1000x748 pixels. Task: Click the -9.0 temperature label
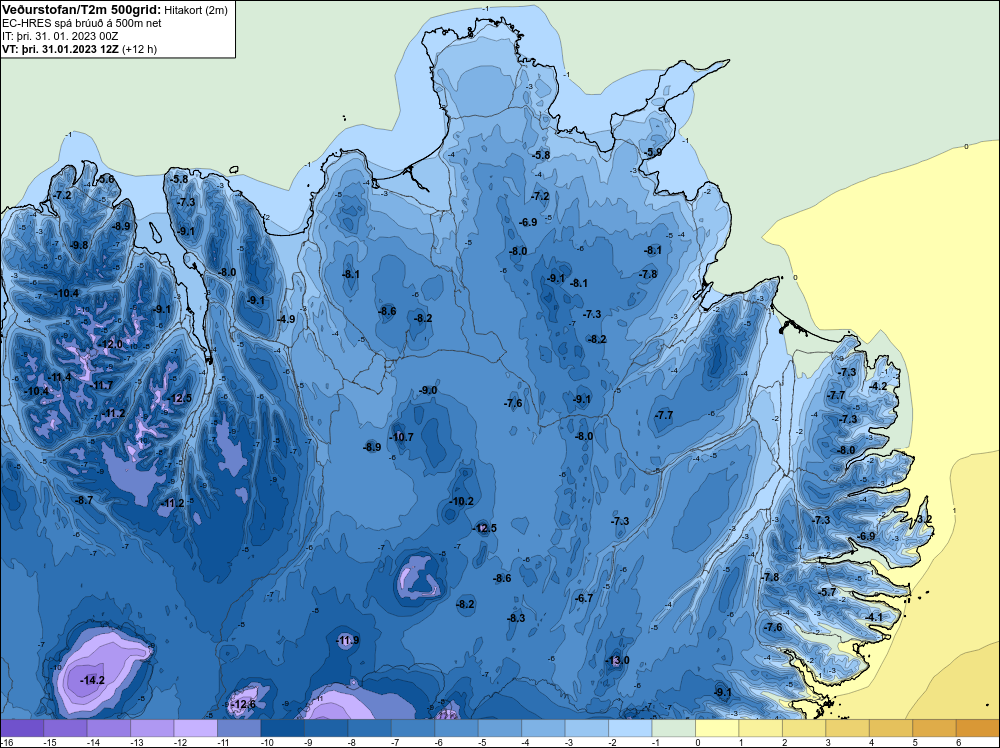[x=427, y=390]
